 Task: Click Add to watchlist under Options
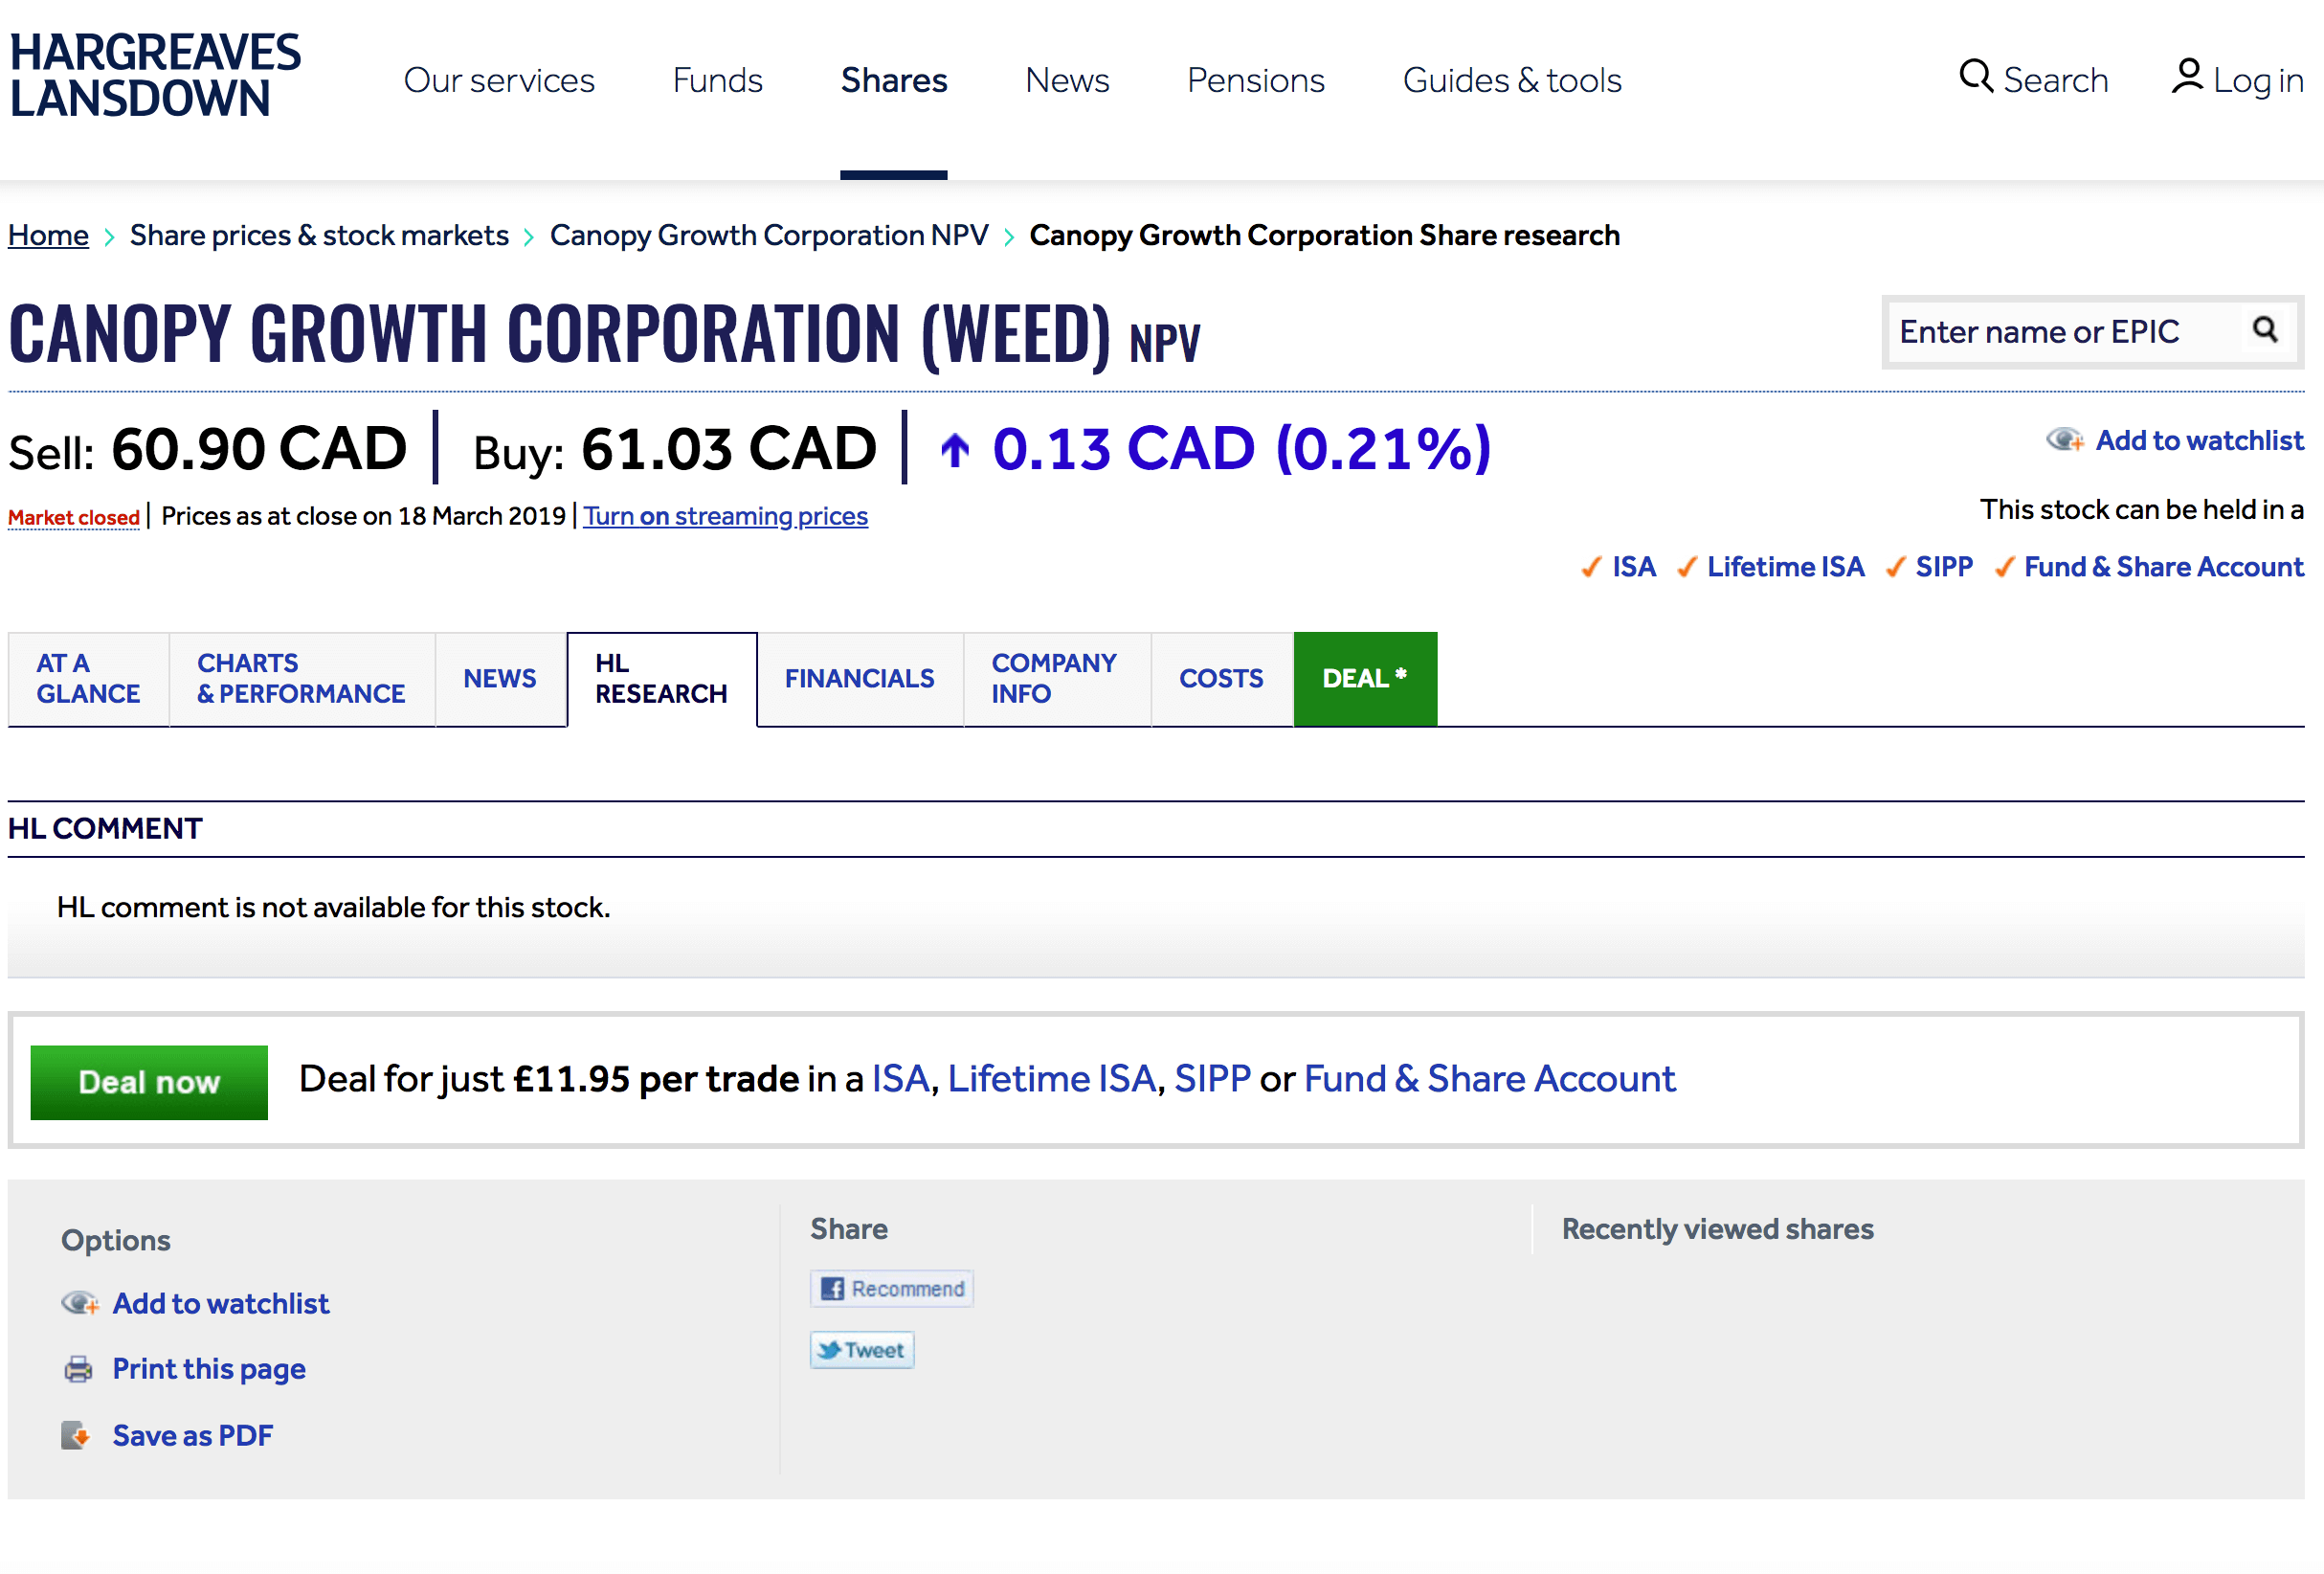[221, 1303]
